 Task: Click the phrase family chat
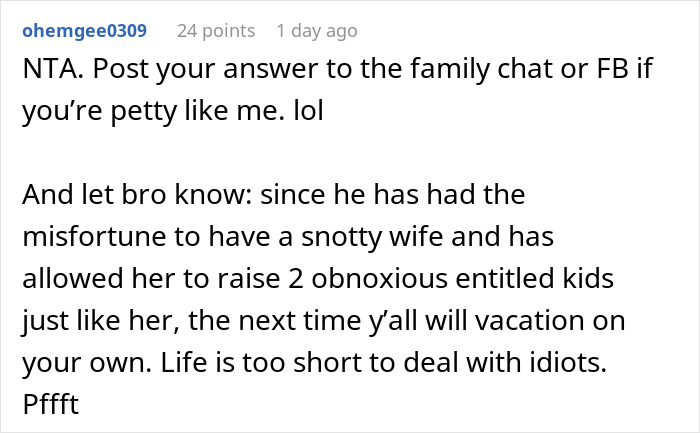481,69
